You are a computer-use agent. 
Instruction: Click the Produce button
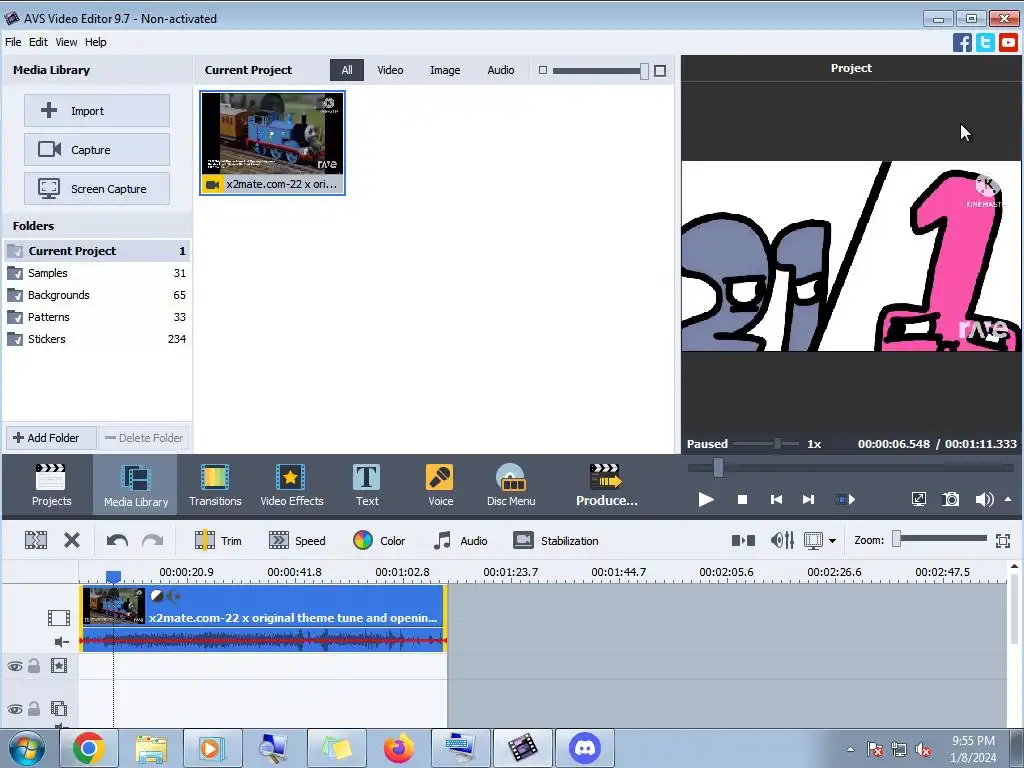(607, 485)
